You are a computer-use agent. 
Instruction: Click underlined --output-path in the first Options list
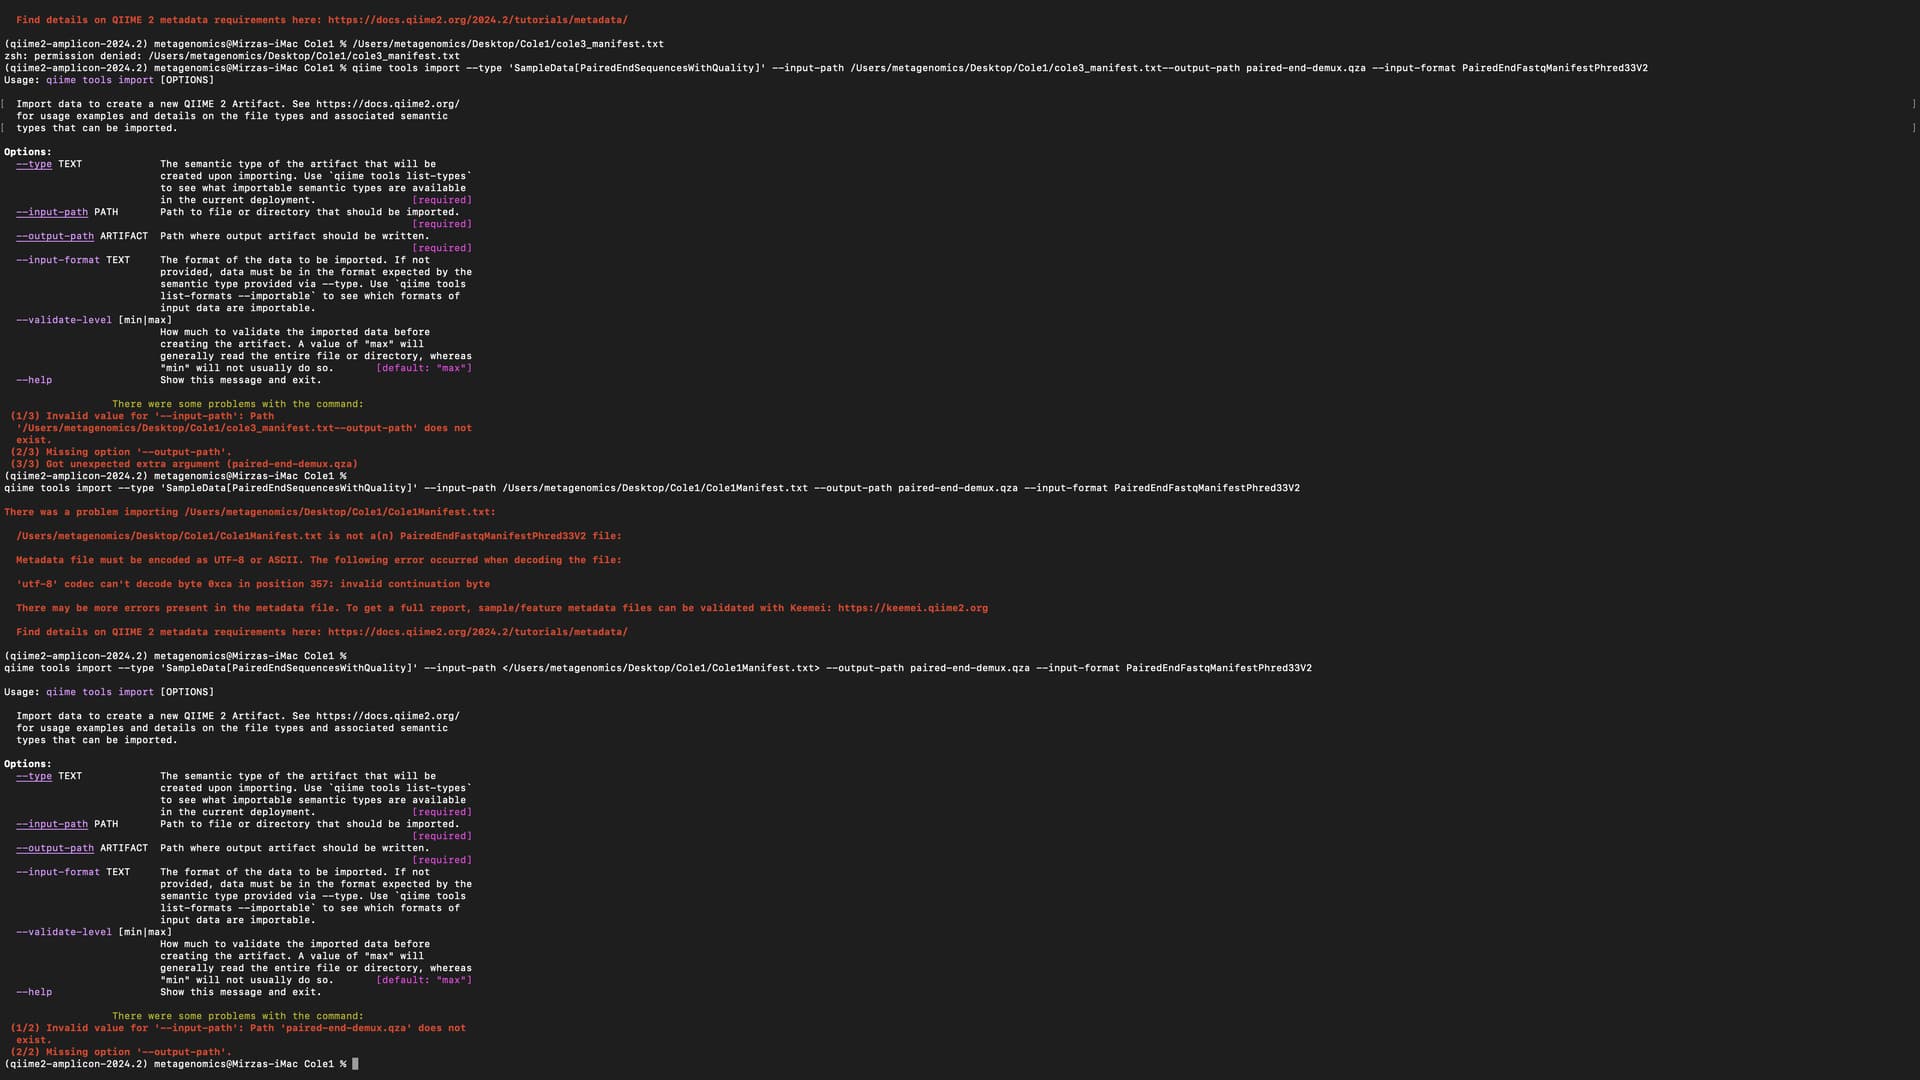(55, 236)
